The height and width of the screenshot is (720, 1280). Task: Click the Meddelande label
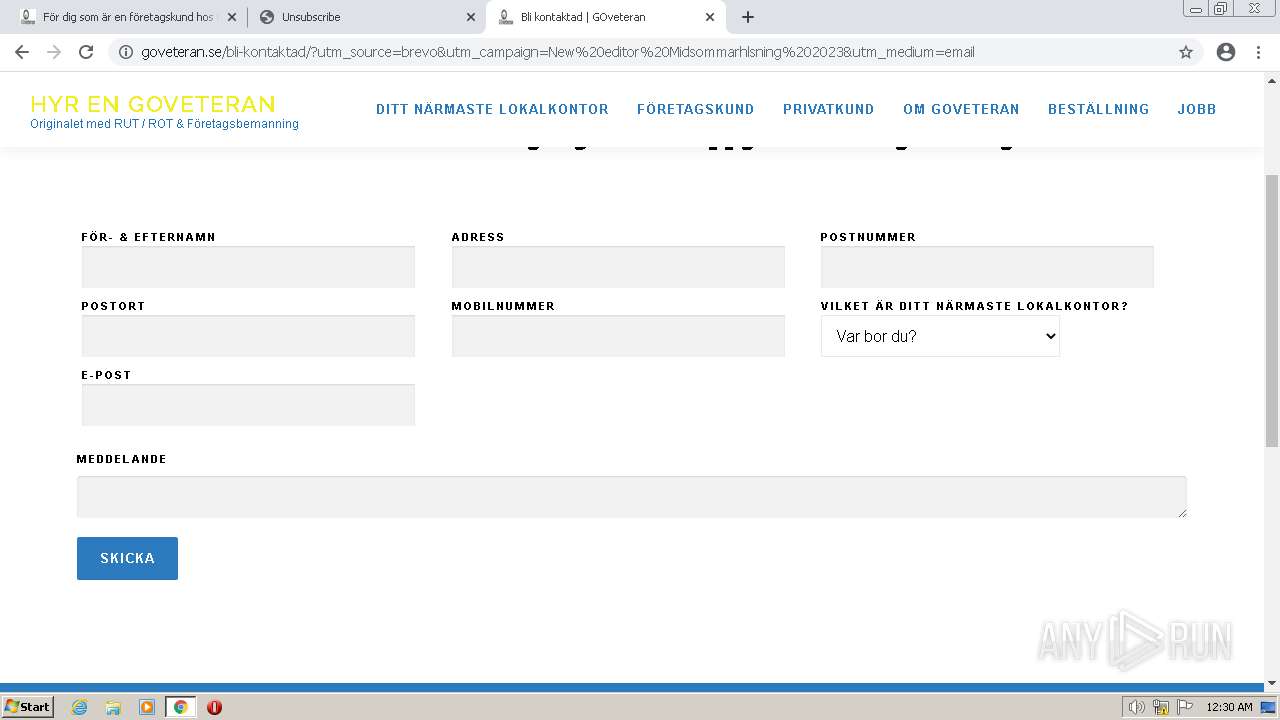[122, 459]
